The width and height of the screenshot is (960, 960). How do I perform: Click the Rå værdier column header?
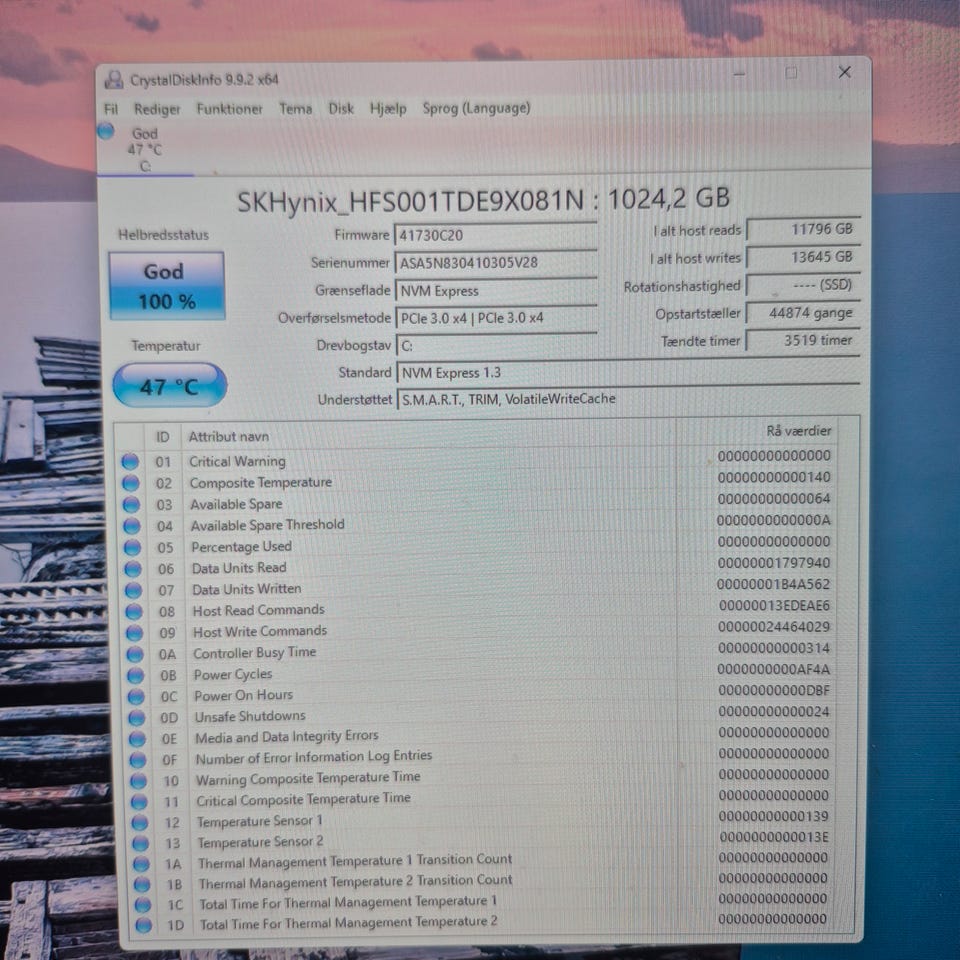798,431
